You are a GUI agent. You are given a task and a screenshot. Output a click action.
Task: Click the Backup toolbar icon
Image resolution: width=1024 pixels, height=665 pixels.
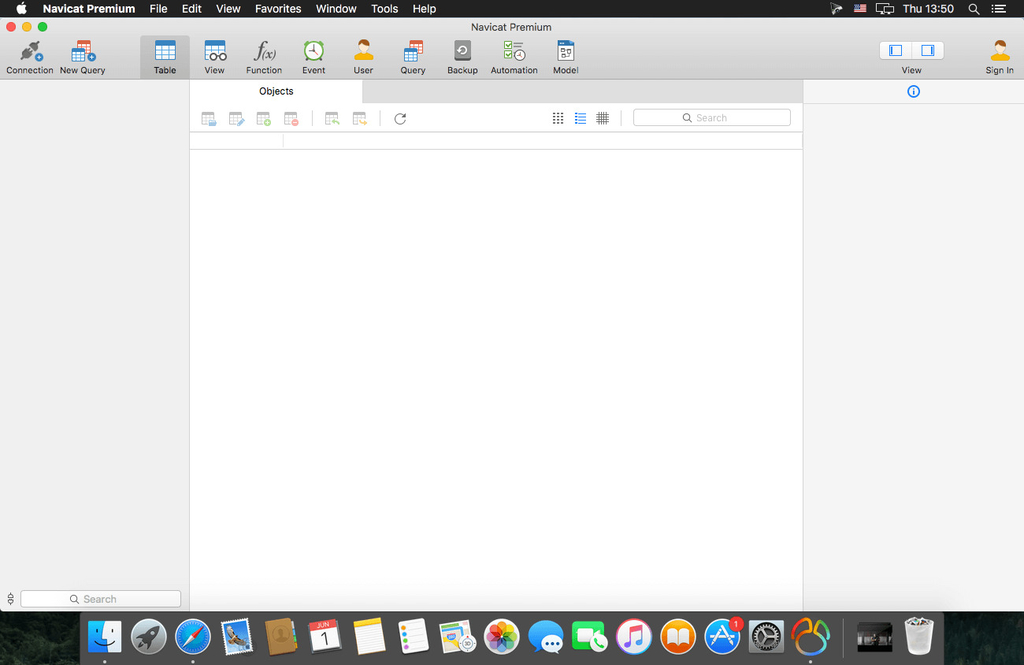tap(462, 56)
